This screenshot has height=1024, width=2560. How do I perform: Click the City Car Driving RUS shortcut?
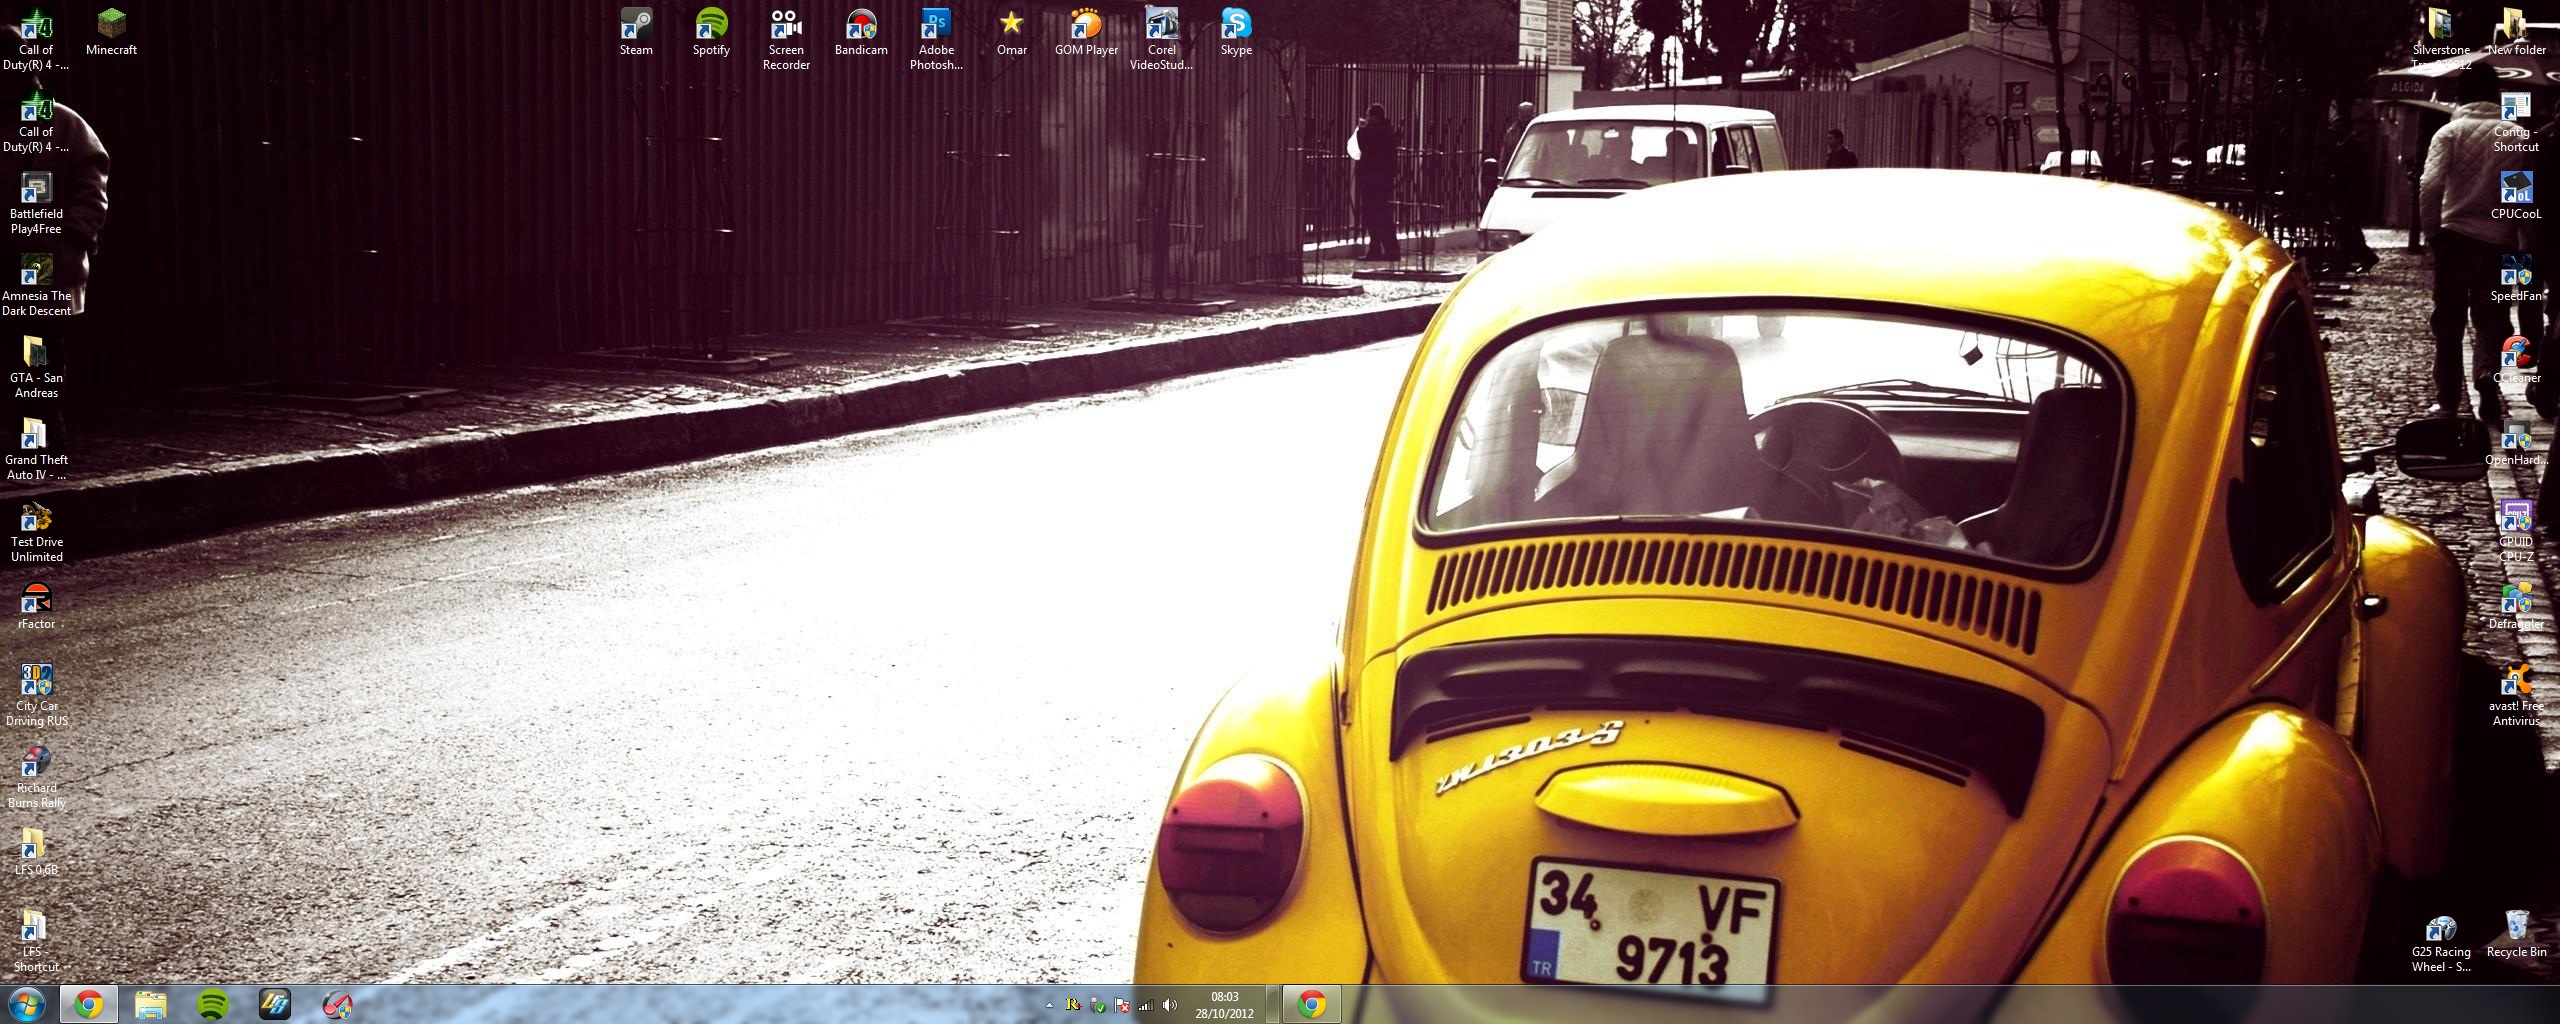tap(36, 696)
